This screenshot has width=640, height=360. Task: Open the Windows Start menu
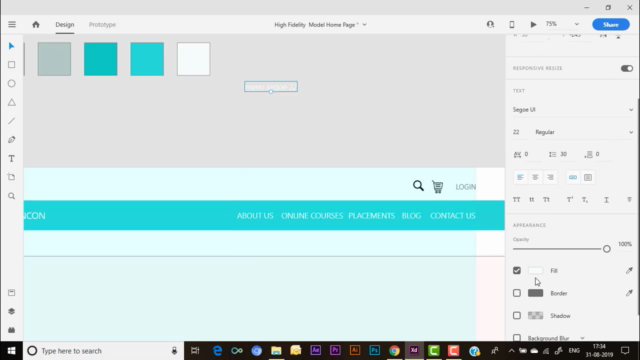click(11, 351)
